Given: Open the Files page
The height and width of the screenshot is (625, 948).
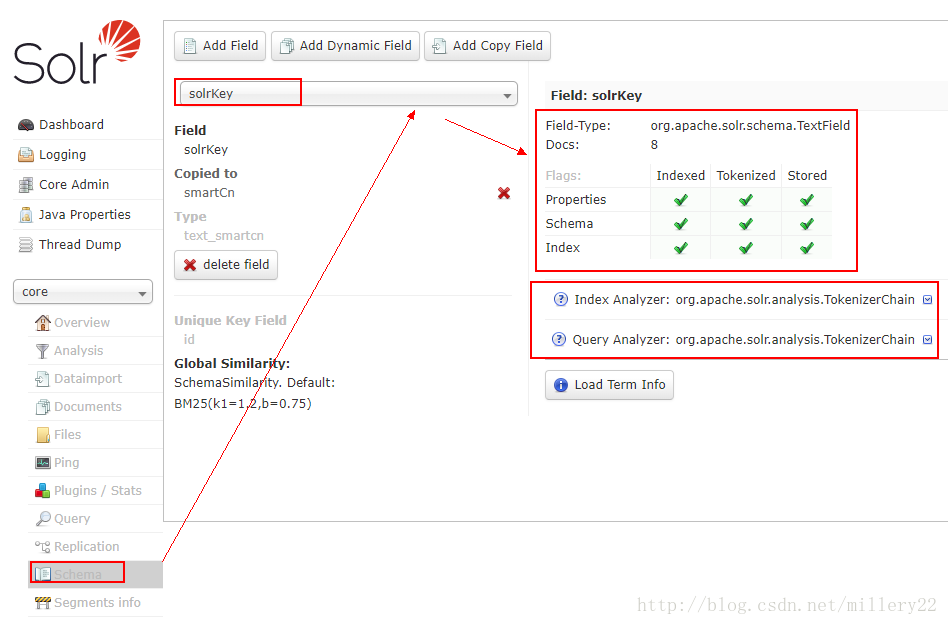Looking at the screenshot, I should (67, 435).
